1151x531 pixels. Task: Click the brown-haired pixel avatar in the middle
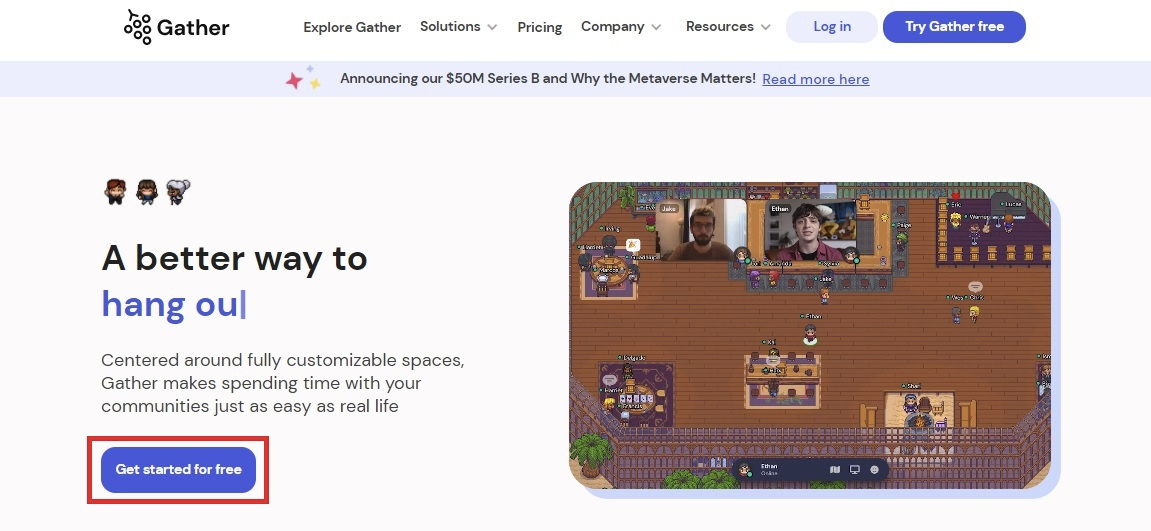pyautogui.click(x=147, y=192)
